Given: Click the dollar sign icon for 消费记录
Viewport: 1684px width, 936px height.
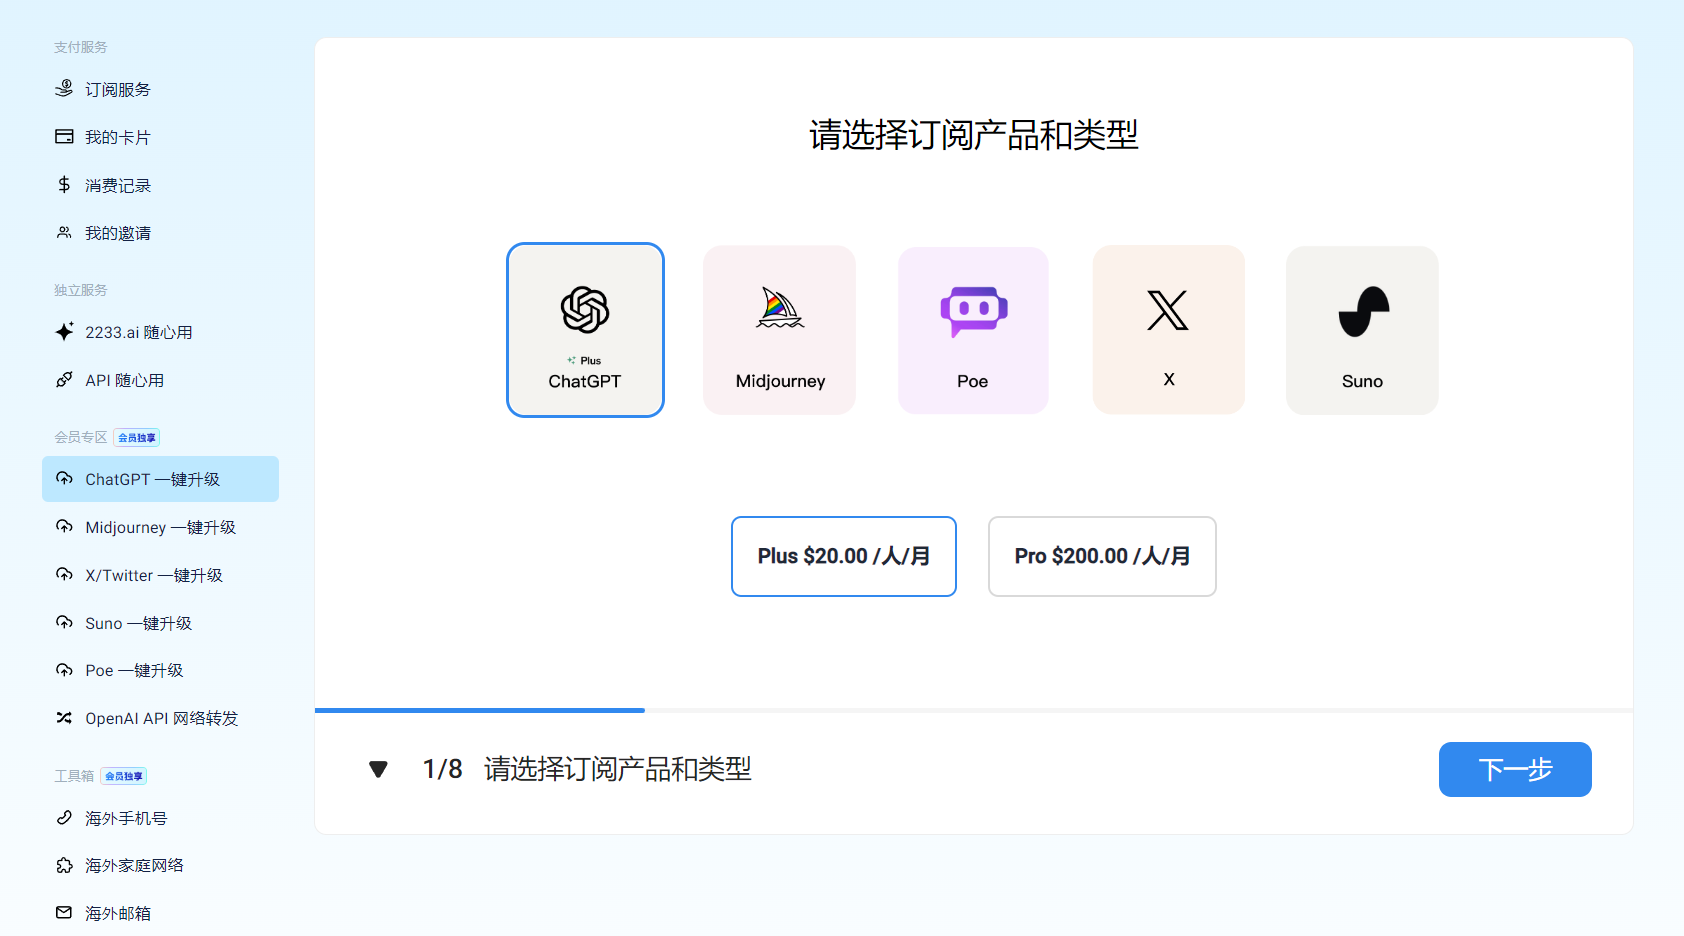Looking at the screenshot, I should (65, 185).
